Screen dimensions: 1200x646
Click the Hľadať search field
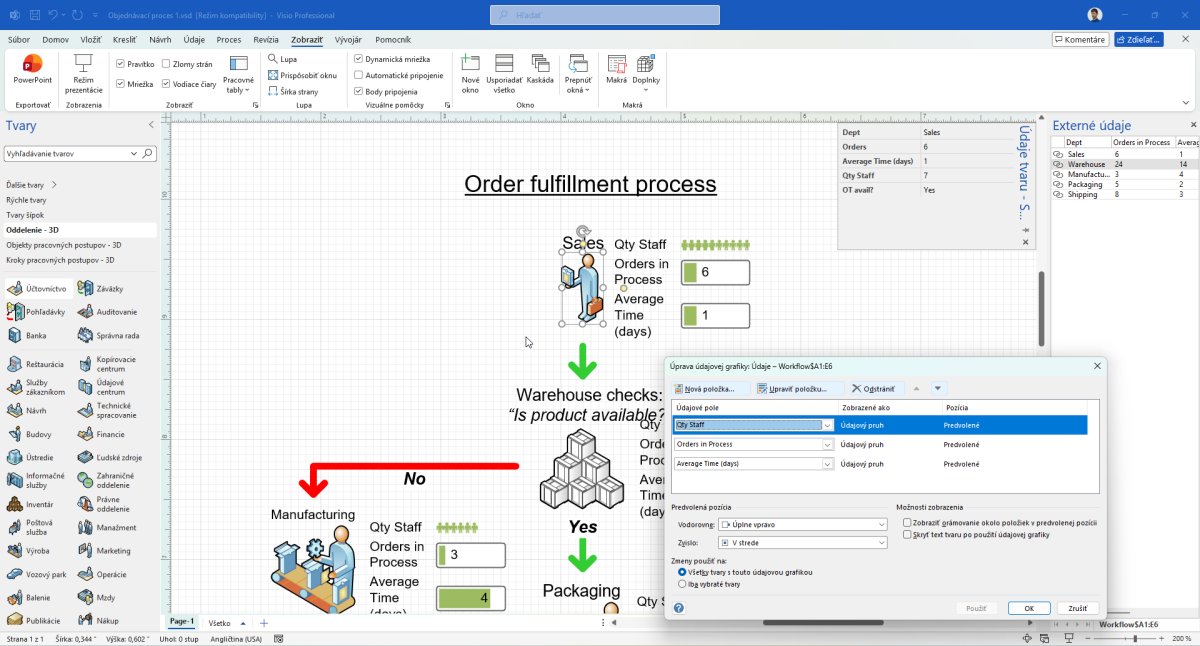[604, 15]
